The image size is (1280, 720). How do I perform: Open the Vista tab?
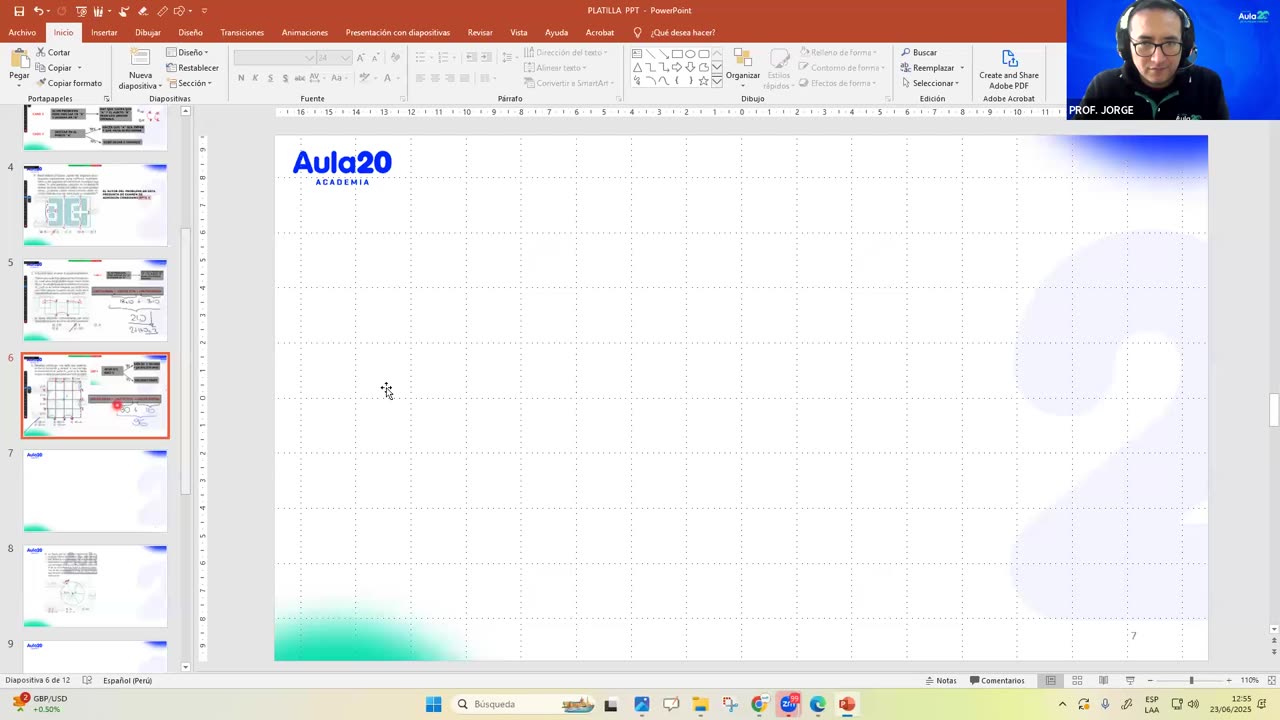tap(519, 32)
